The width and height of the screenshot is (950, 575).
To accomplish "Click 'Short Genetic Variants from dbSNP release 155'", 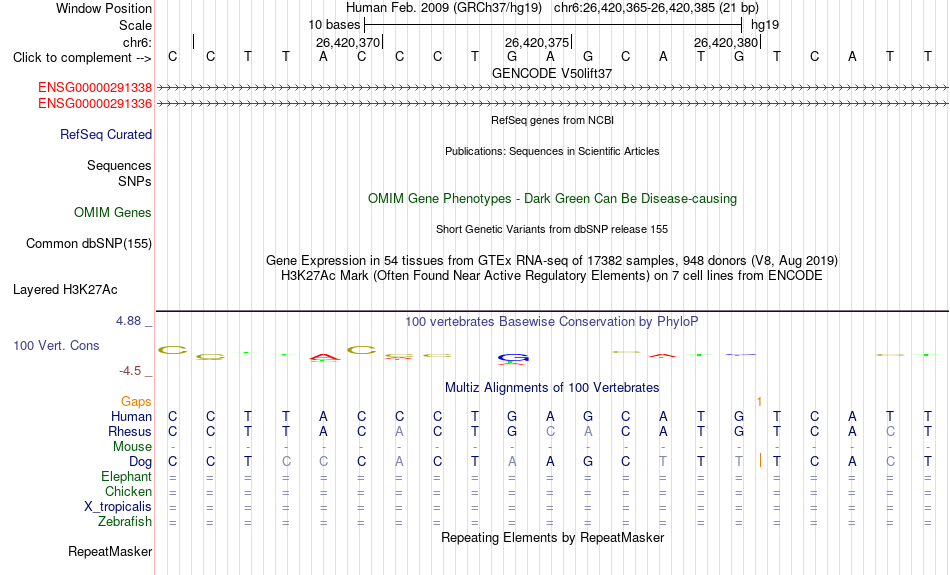I will pyautogui.click(x=552, y=229).
